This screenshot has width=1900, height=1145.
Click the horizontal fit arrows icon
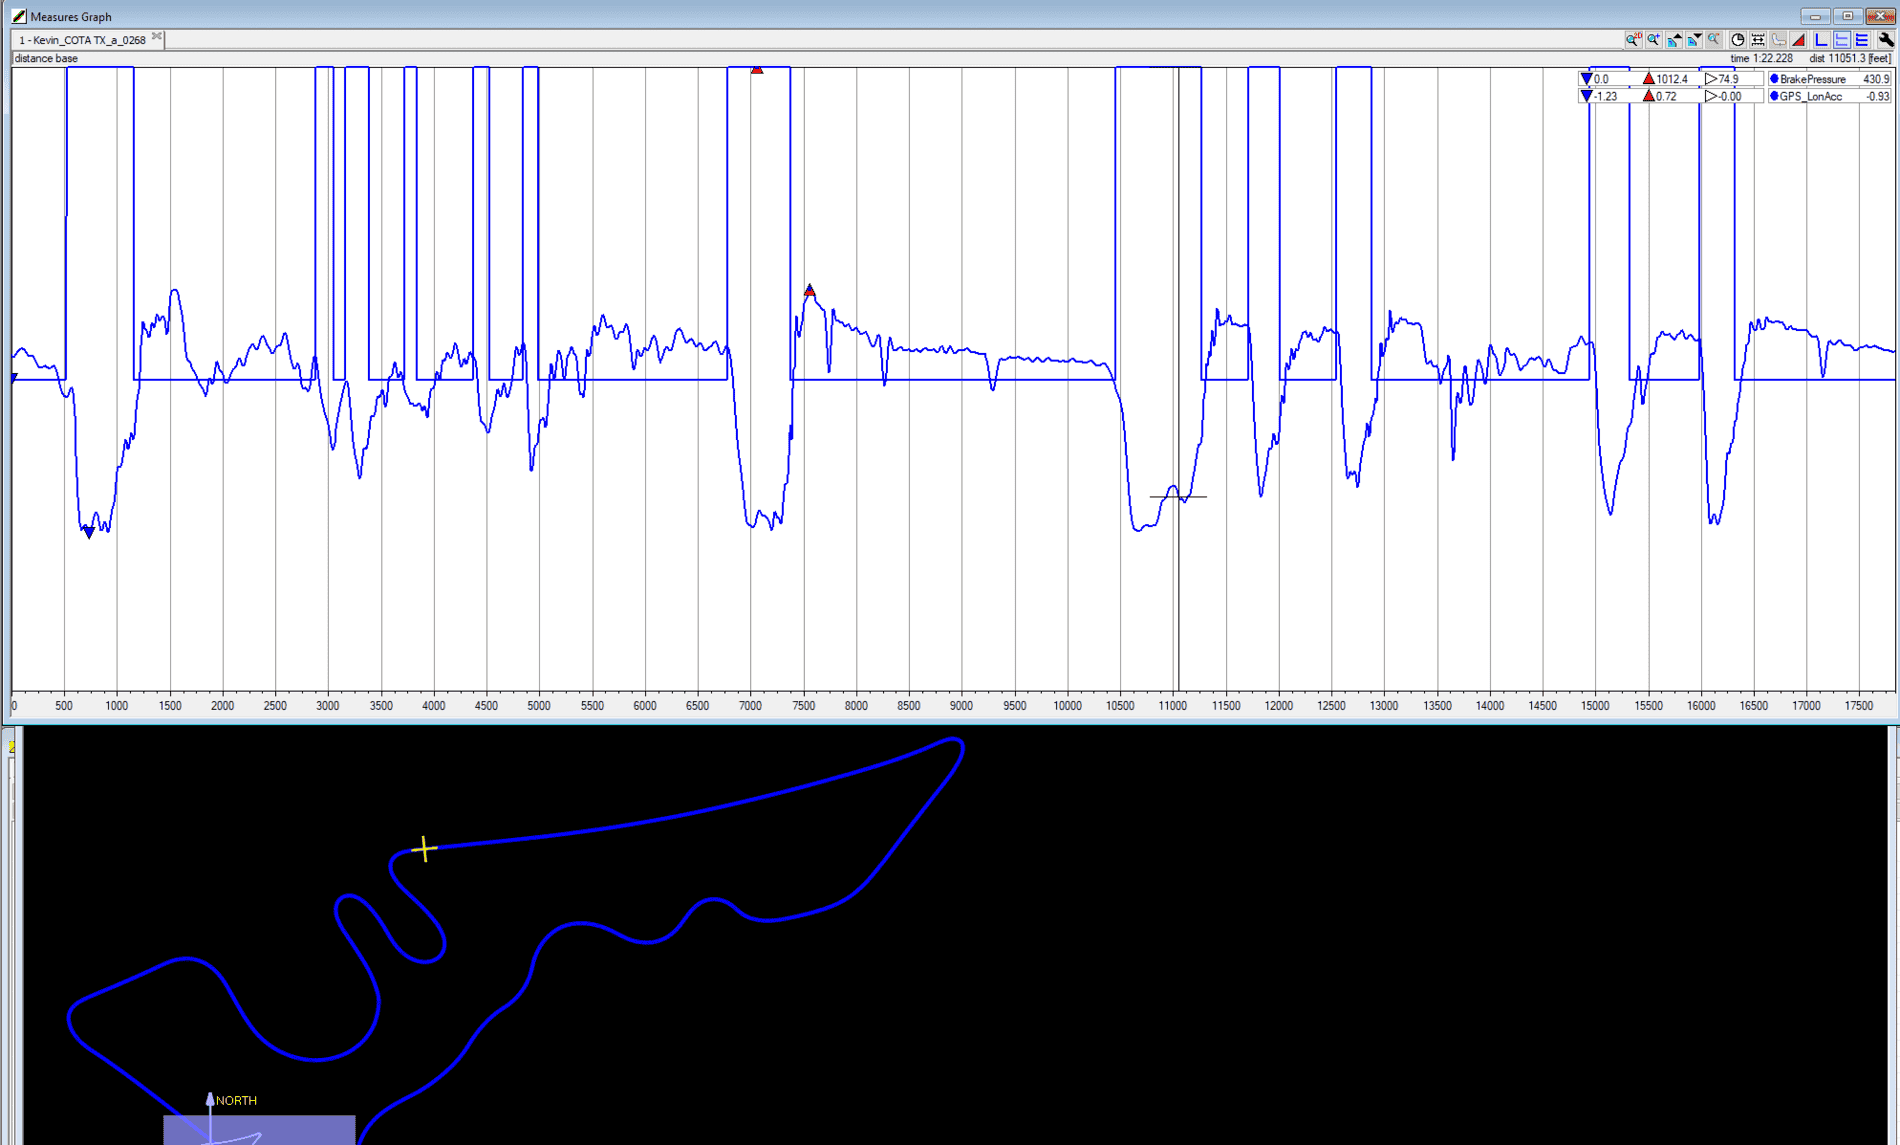coord(1758,40)
